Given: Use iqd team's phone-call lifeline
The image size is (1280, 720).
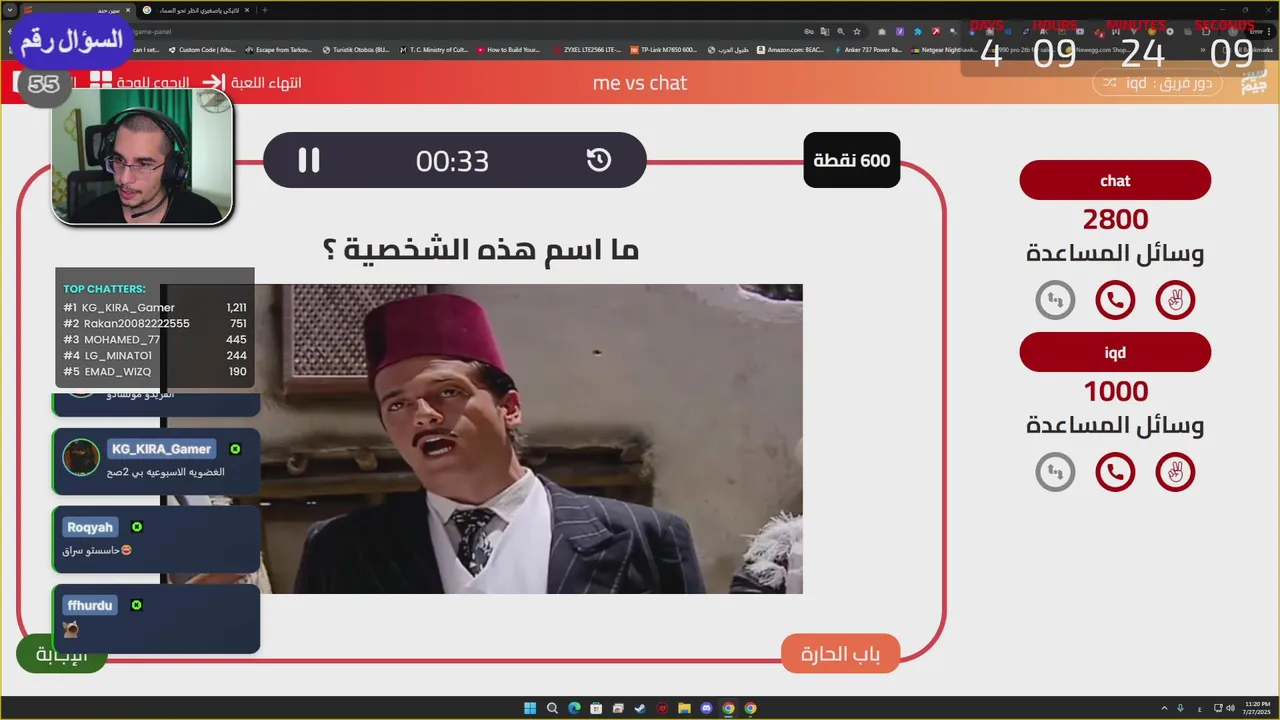Looking at the screenshot, I should 1115,472.
